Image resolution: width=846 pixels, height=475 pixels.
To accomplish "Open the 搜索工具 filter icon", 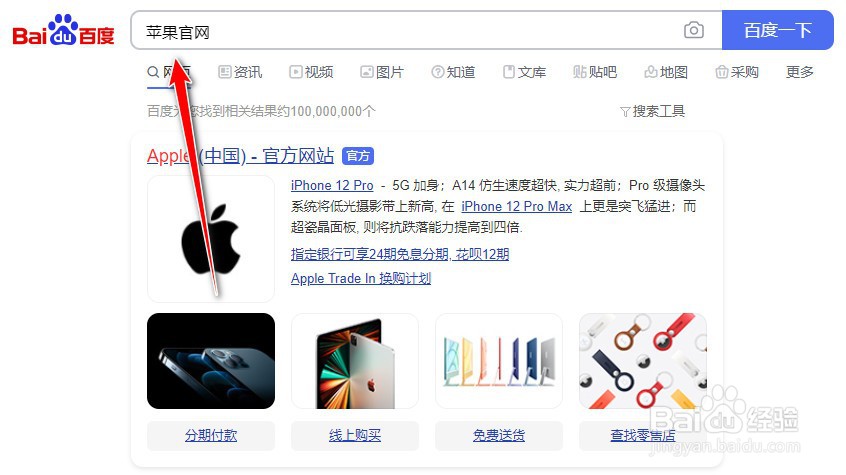I will coord(625,112).
